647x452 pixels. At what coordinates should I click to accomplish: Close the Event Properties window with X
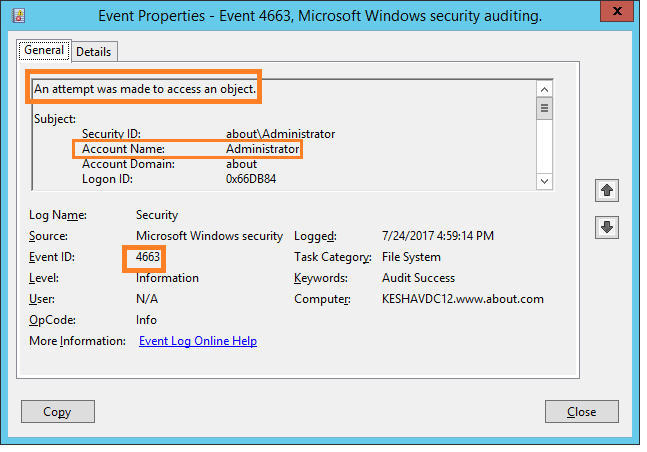619,14
